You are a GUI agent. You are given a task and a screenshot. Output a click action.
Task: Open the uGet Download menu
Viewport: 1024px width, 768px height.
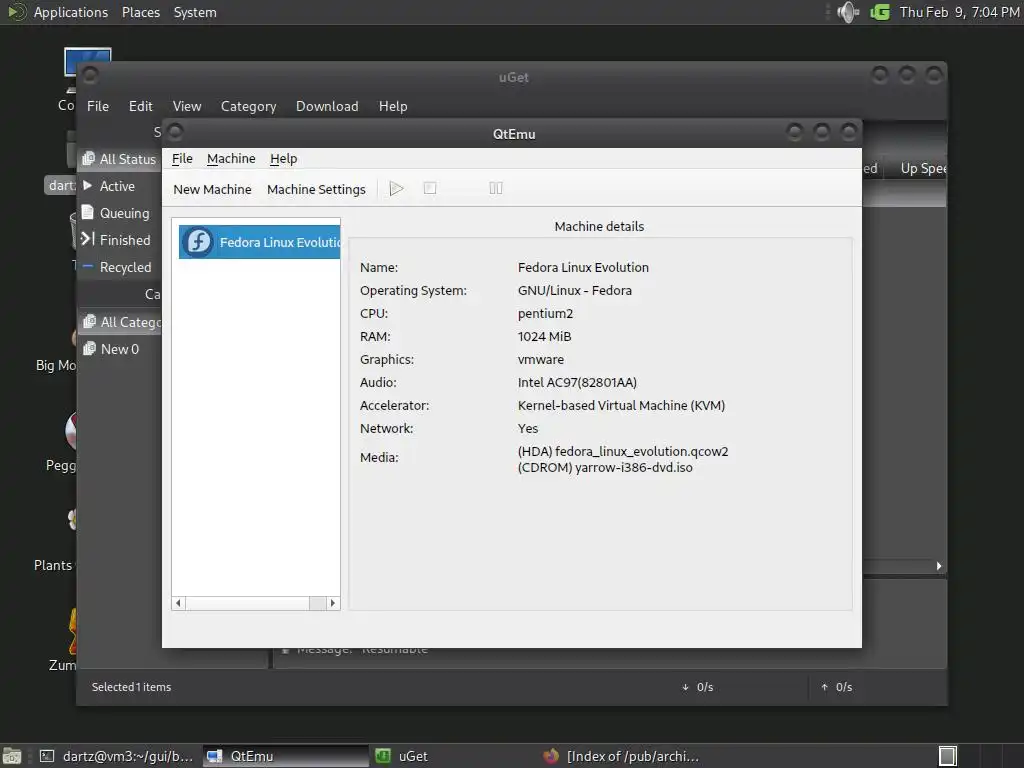click(327, 106)
